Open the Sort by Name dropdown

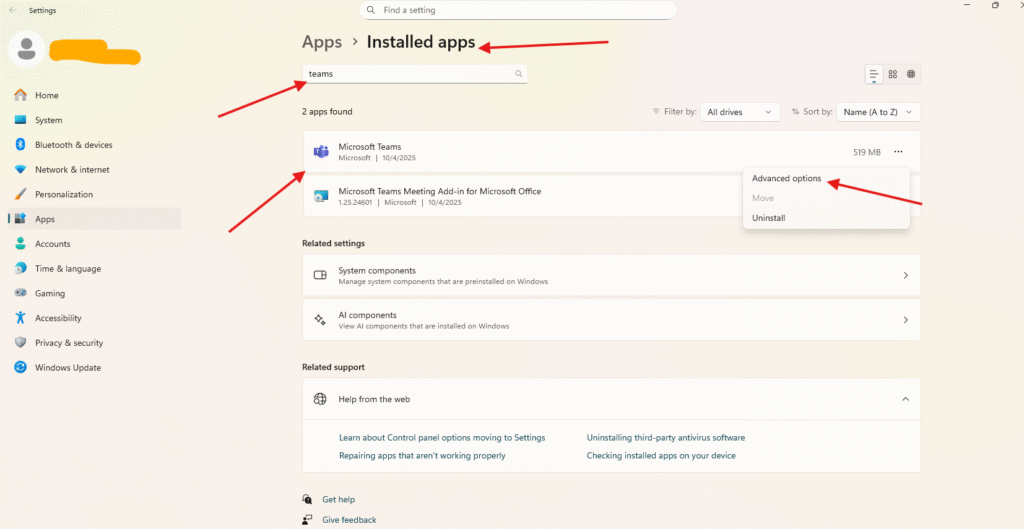pyautogui.click(x=879, y=112)
